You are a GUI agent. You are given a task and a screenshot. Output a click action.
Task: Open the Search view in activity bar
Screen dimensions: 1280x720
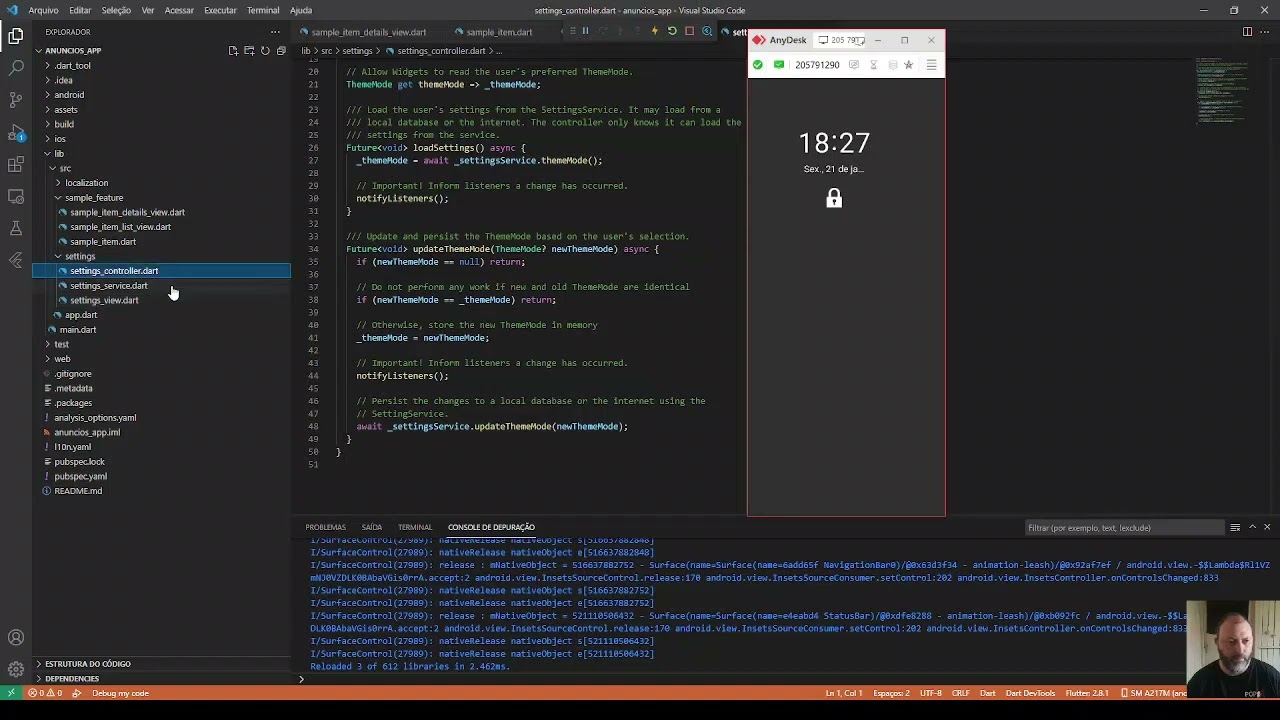[16, 68]
